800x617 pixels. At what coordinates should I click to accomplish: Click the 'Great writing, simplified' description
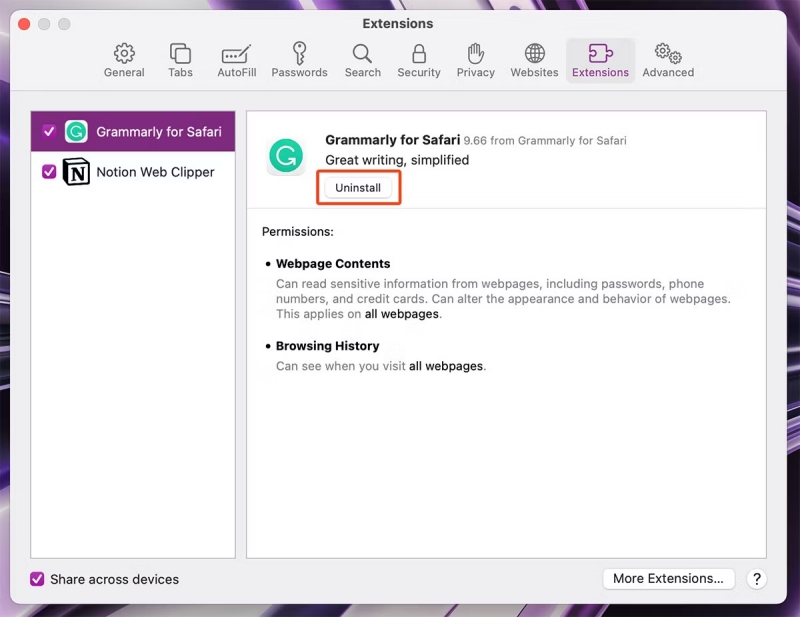(397, 160)
